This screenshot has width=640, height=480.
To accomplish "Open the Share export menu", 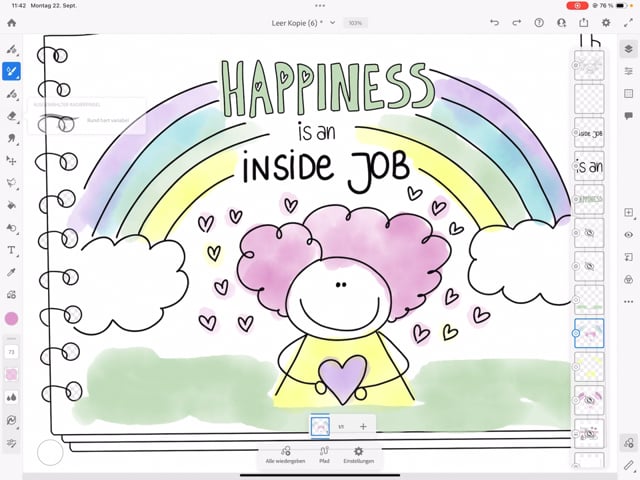I will click(584, 23).
